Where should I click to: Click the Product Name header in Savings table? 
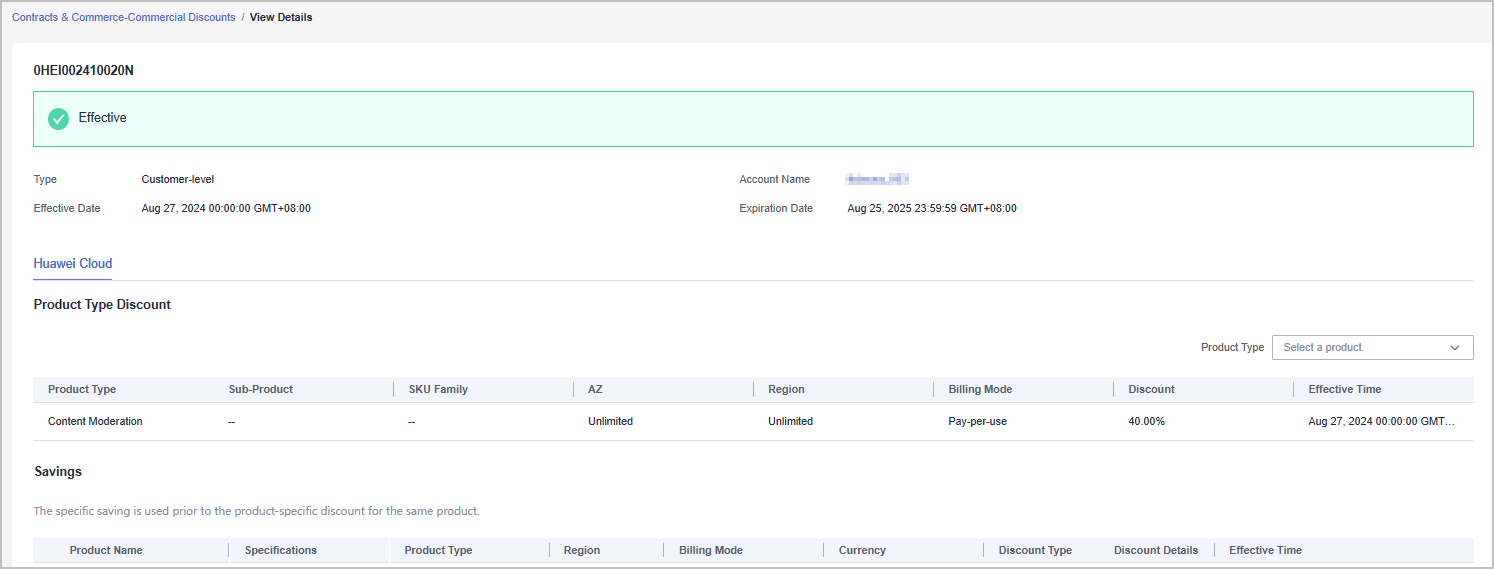[106, 550]
